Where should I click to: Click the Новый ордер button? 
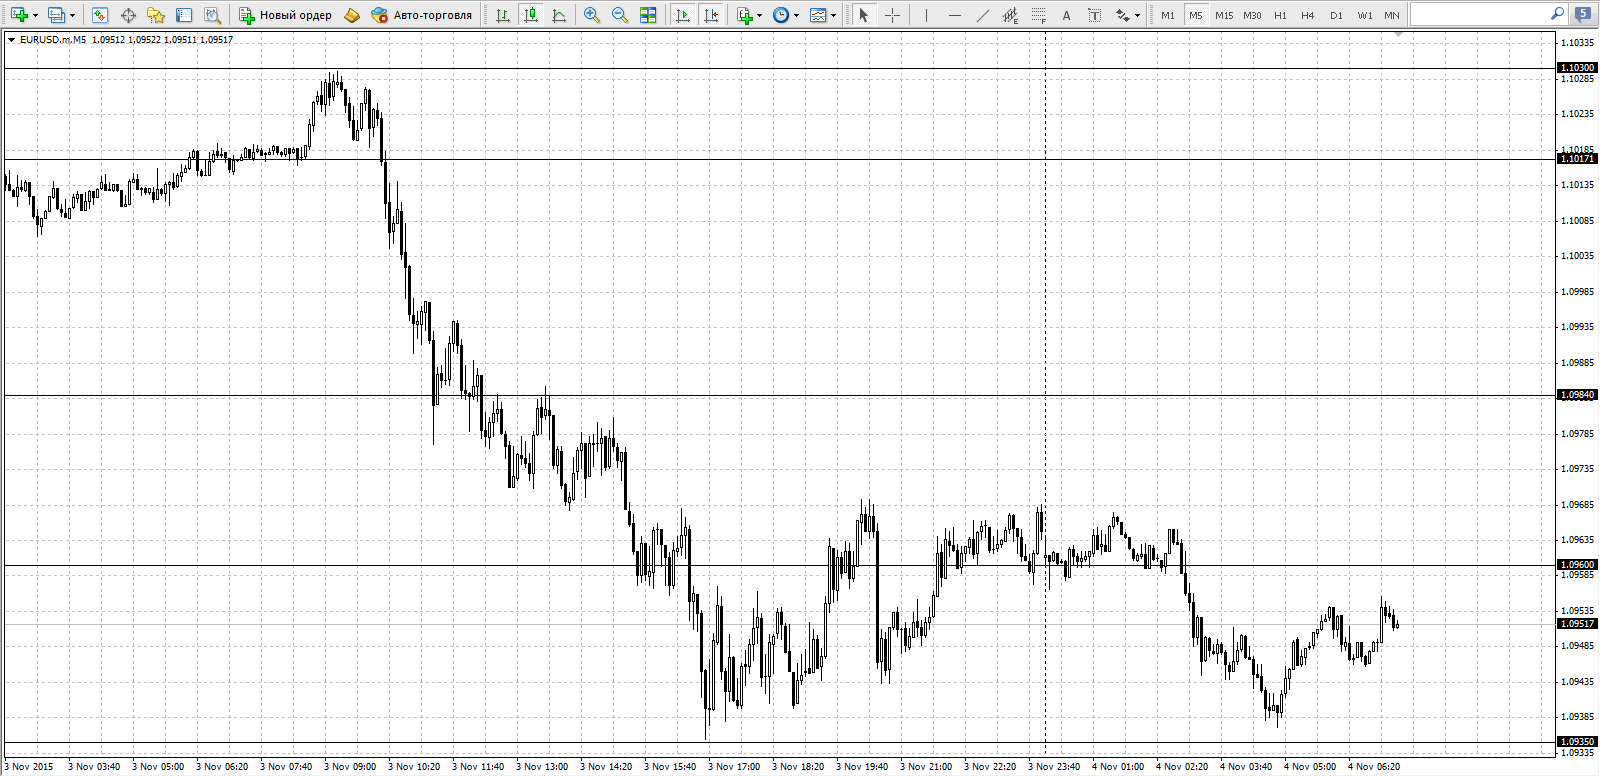pyautogui.click(x=285, y=15)
